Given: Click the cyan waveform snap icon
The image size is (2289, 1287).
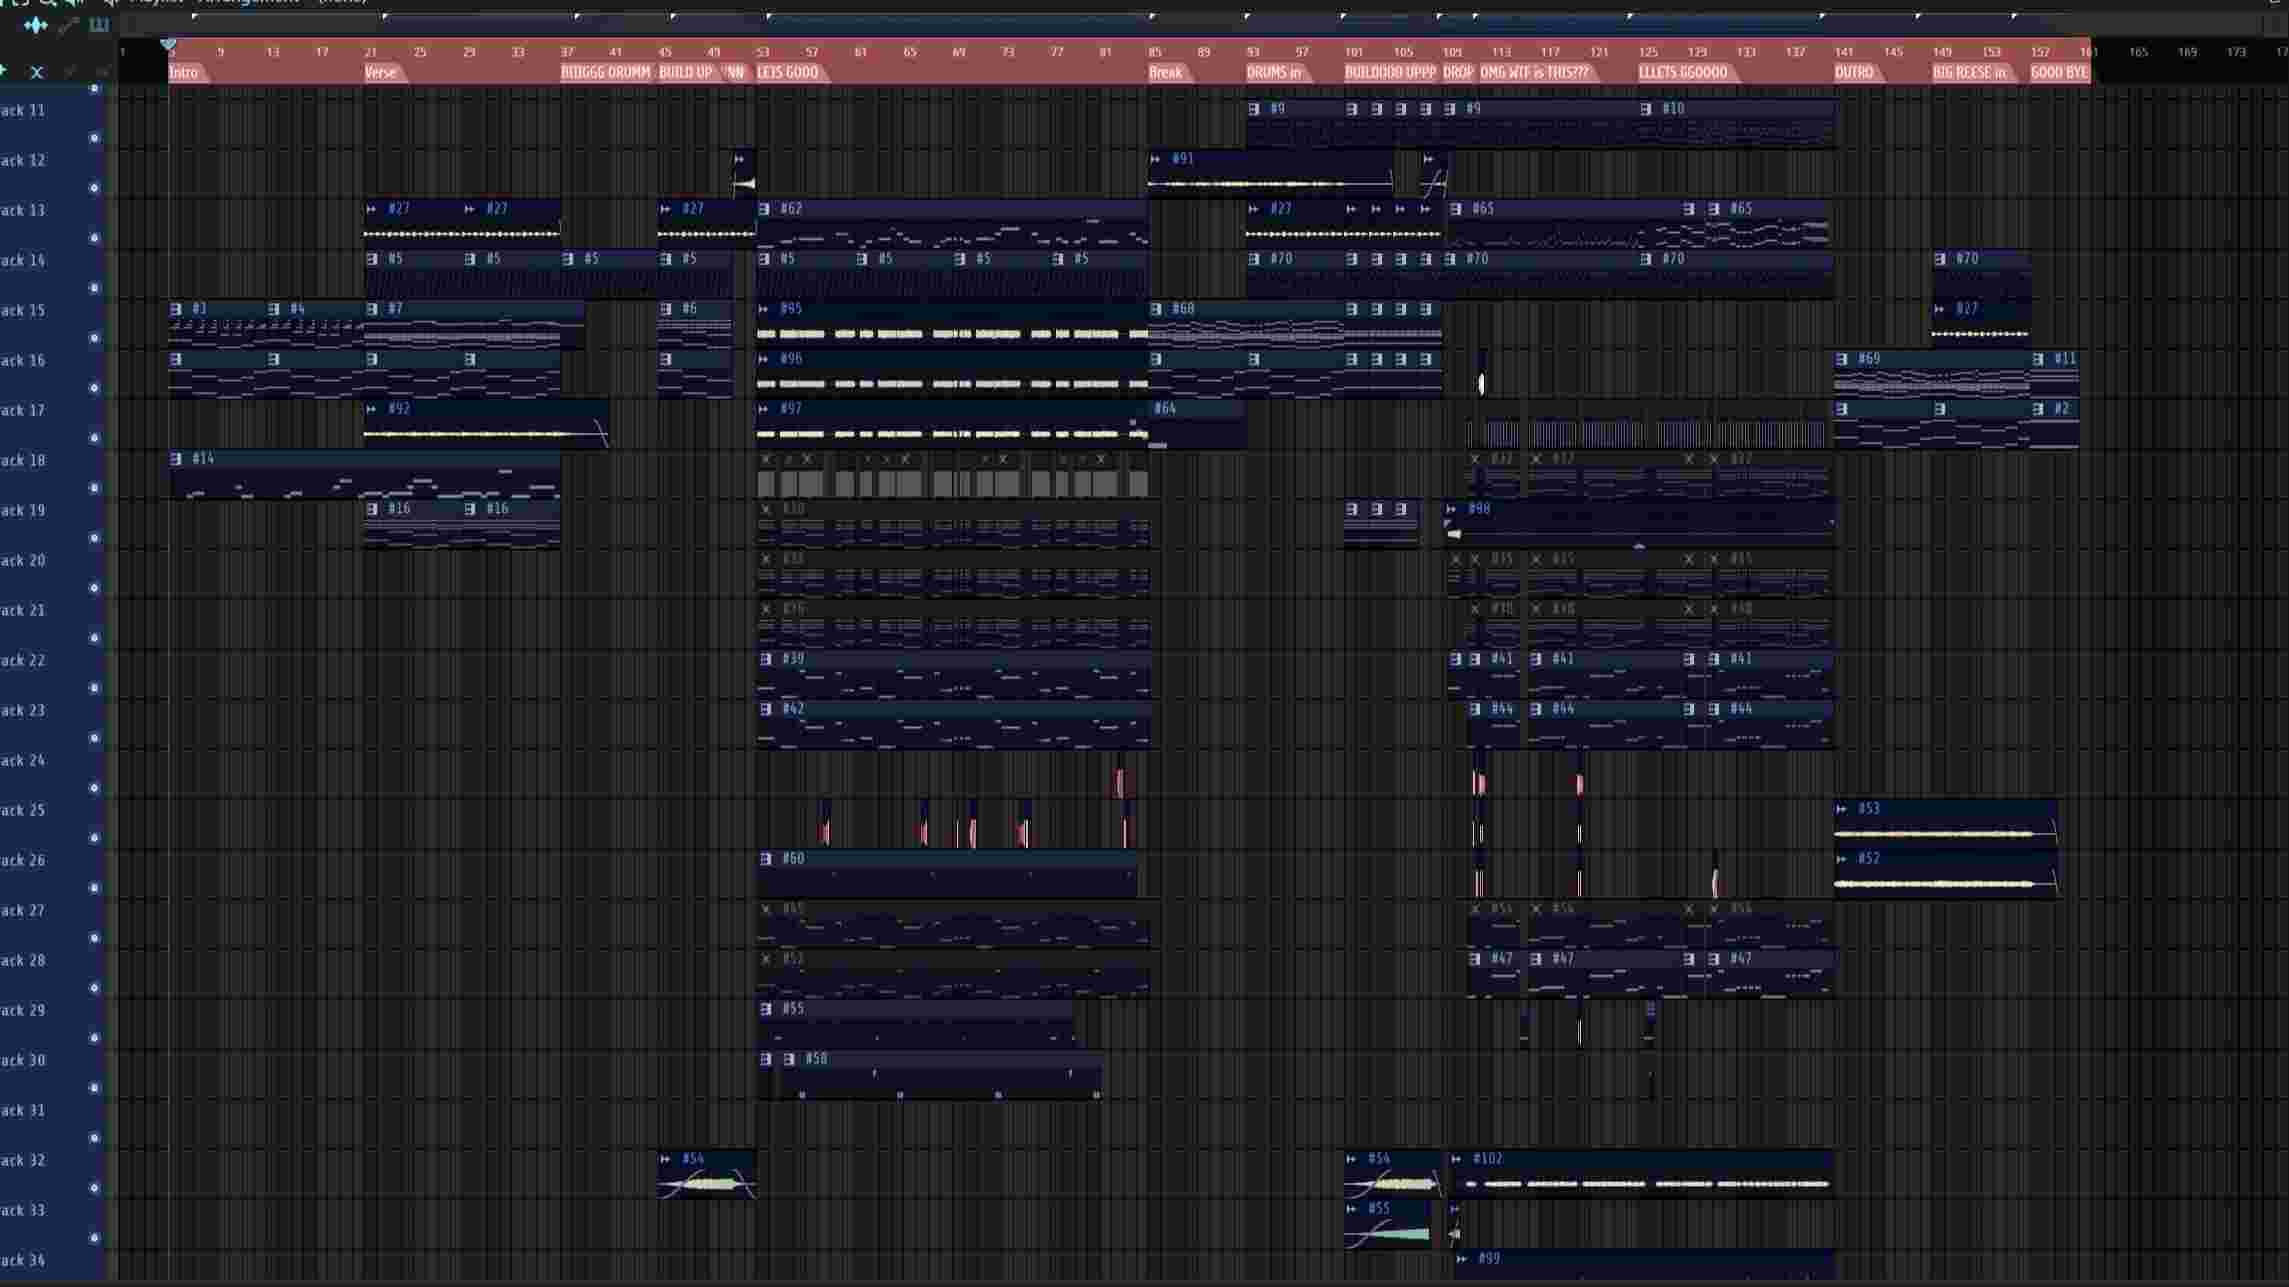Looking at the screenshot, I should [35, 25].
